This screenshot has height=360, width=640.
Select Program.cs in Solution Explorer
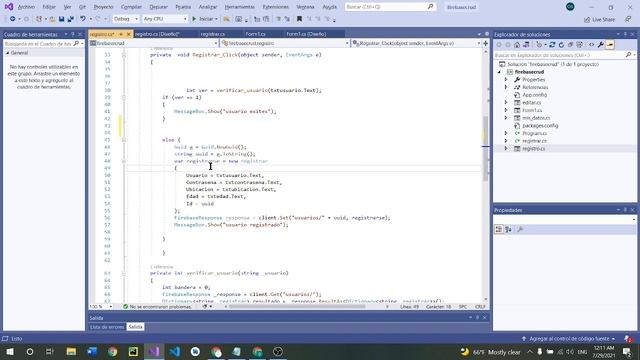point(534,133)
